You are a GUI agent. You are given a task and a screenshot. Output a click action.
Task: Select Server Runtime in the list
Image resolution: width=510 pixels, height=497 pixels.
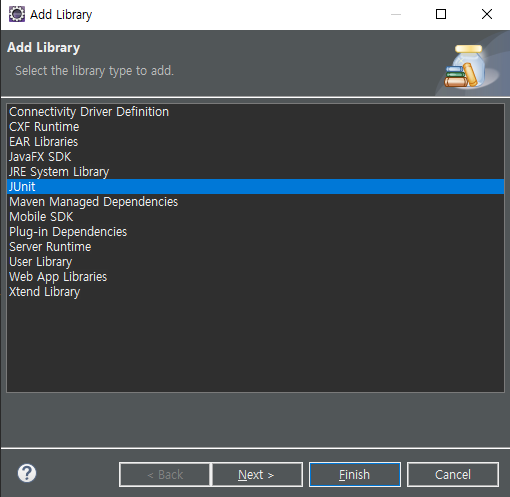255,247
